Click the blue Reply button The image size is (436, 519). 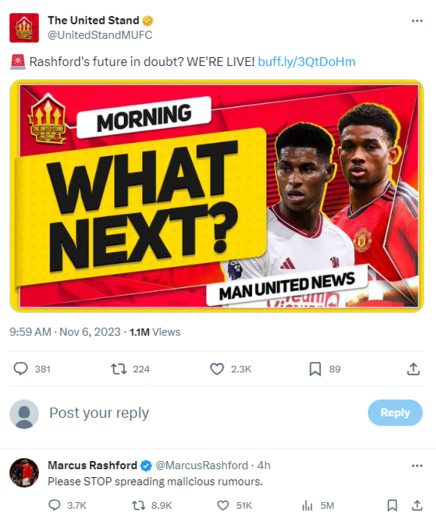tap(395, 413)
